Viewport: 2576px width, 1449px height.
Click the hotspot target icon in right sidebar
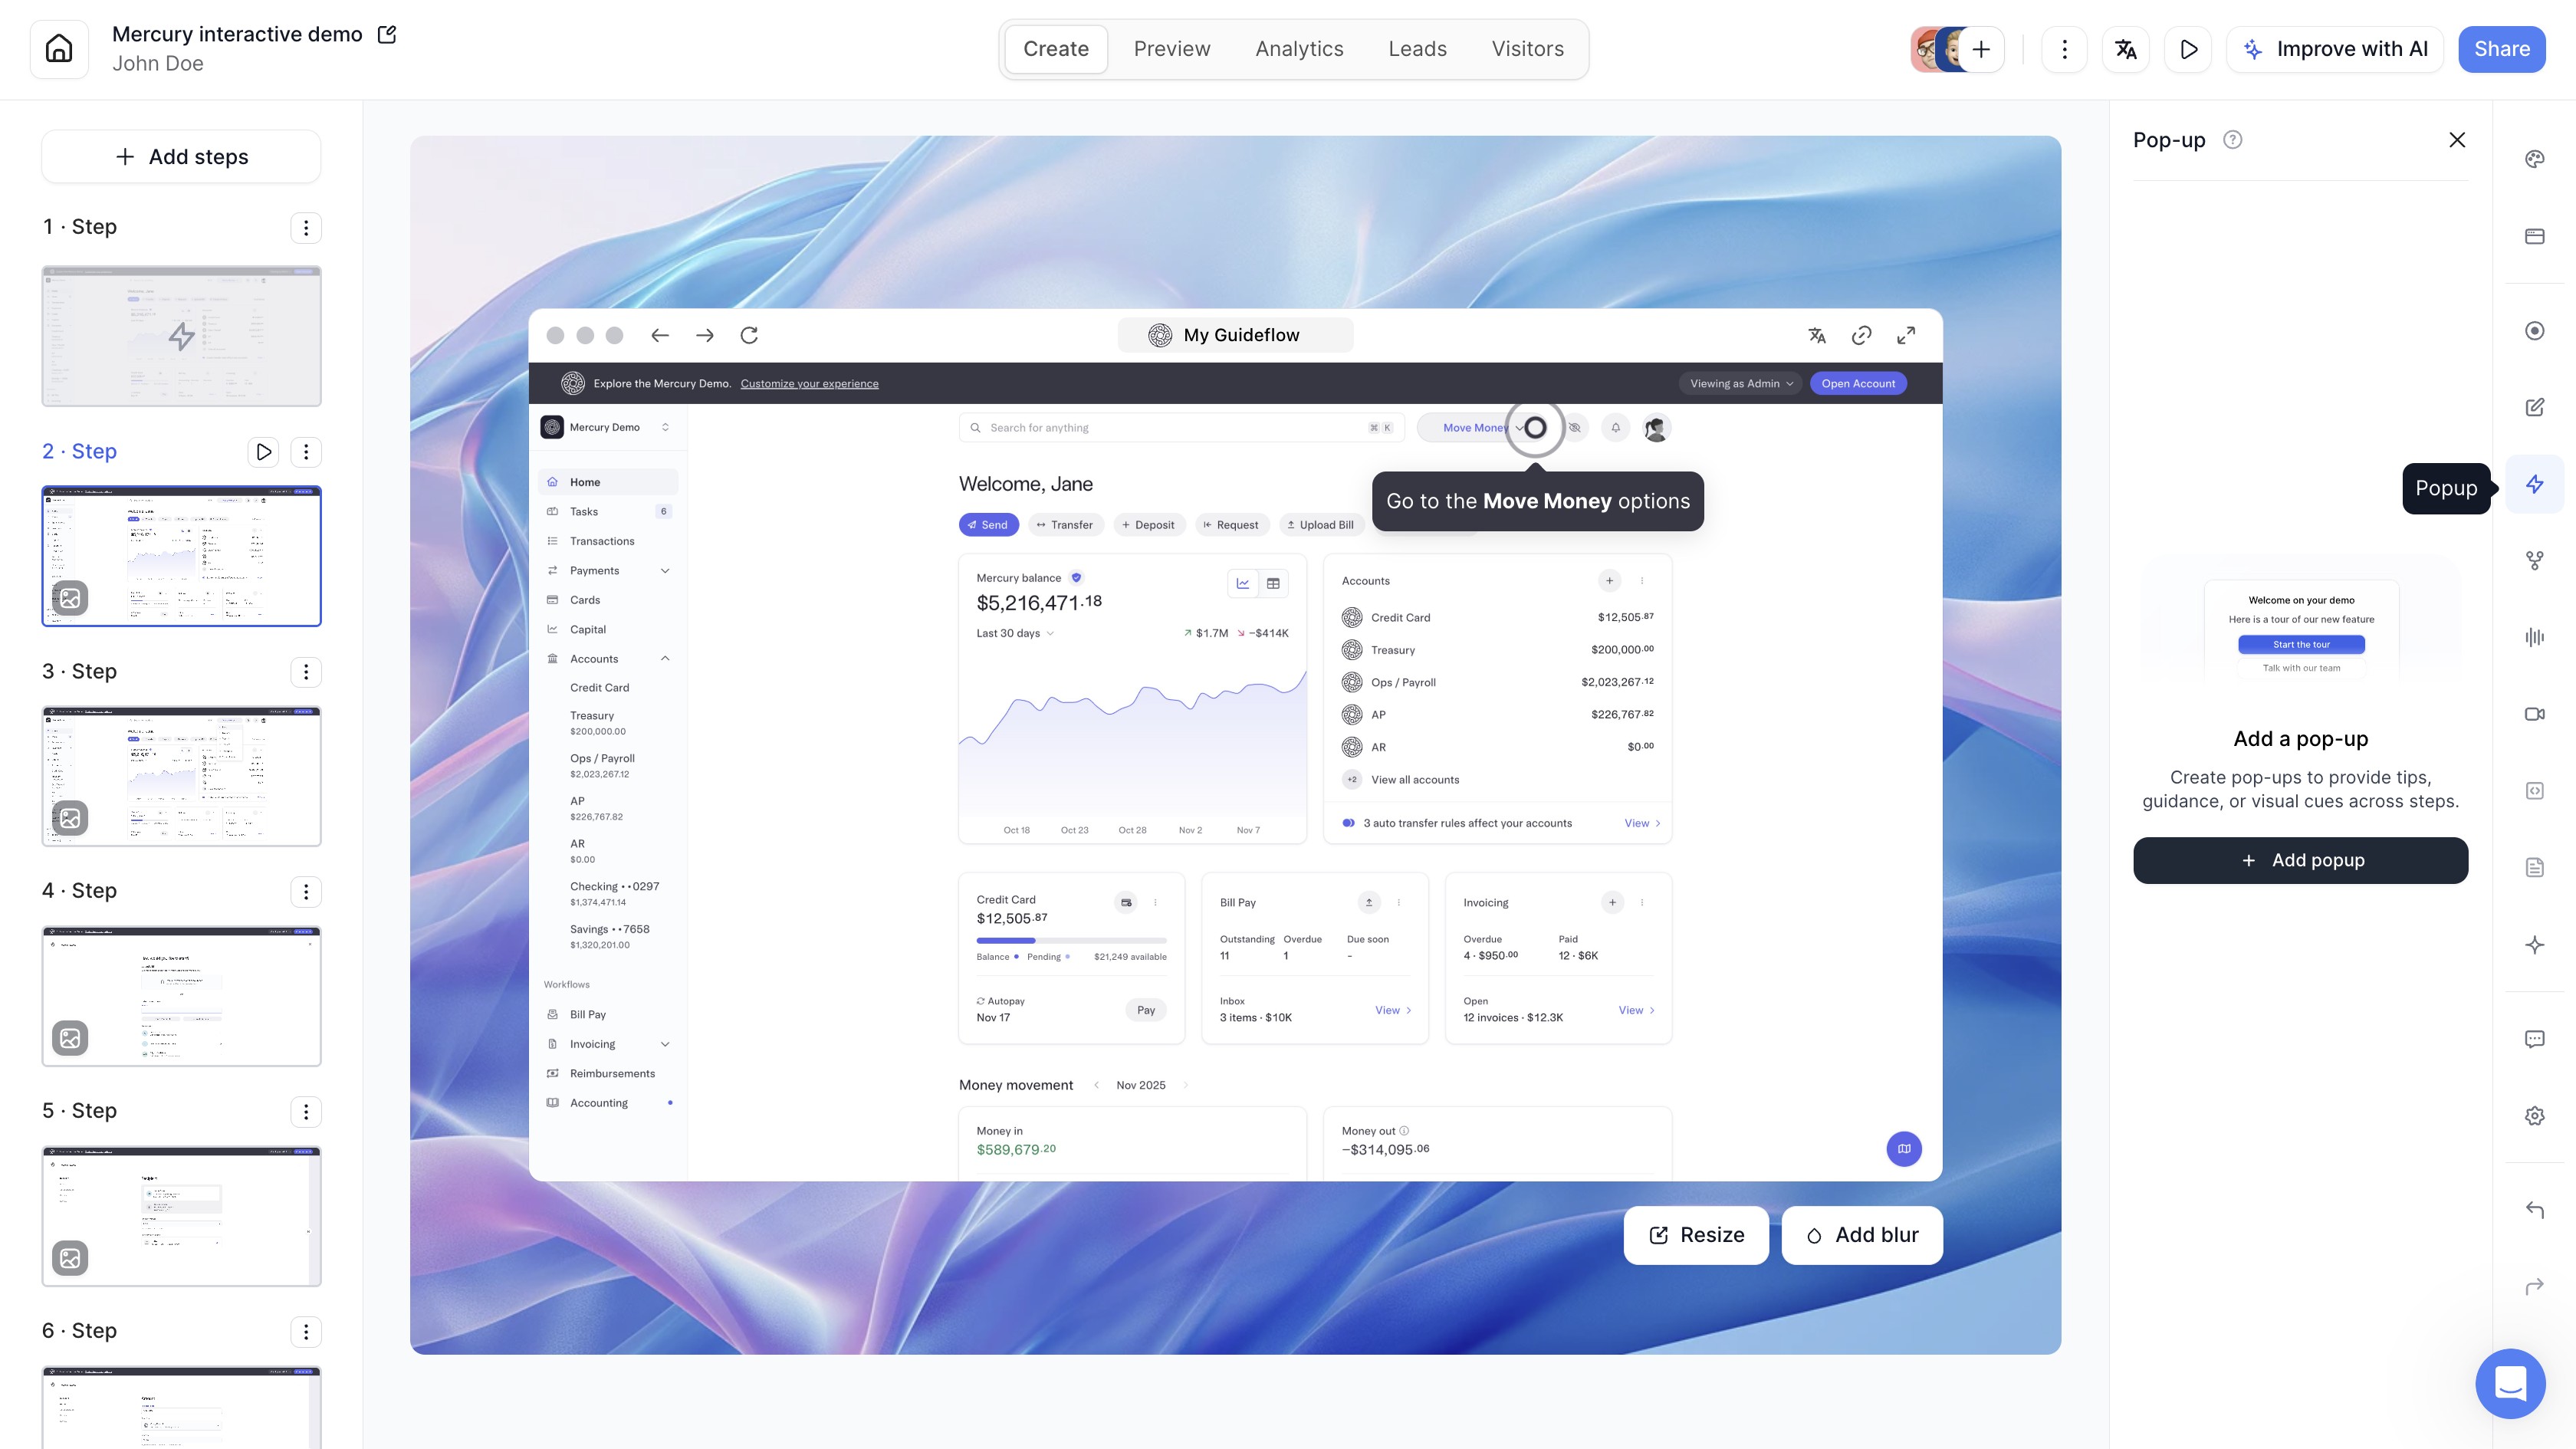(2534, 331)
